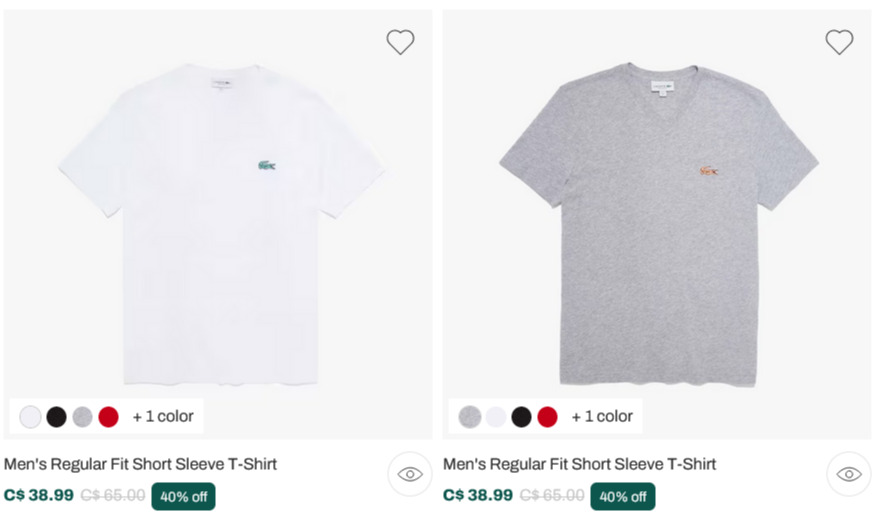This screenshot has width=878, height=517.
Task: Add gray T-shirt to wishlist heart
Action: 839,42
